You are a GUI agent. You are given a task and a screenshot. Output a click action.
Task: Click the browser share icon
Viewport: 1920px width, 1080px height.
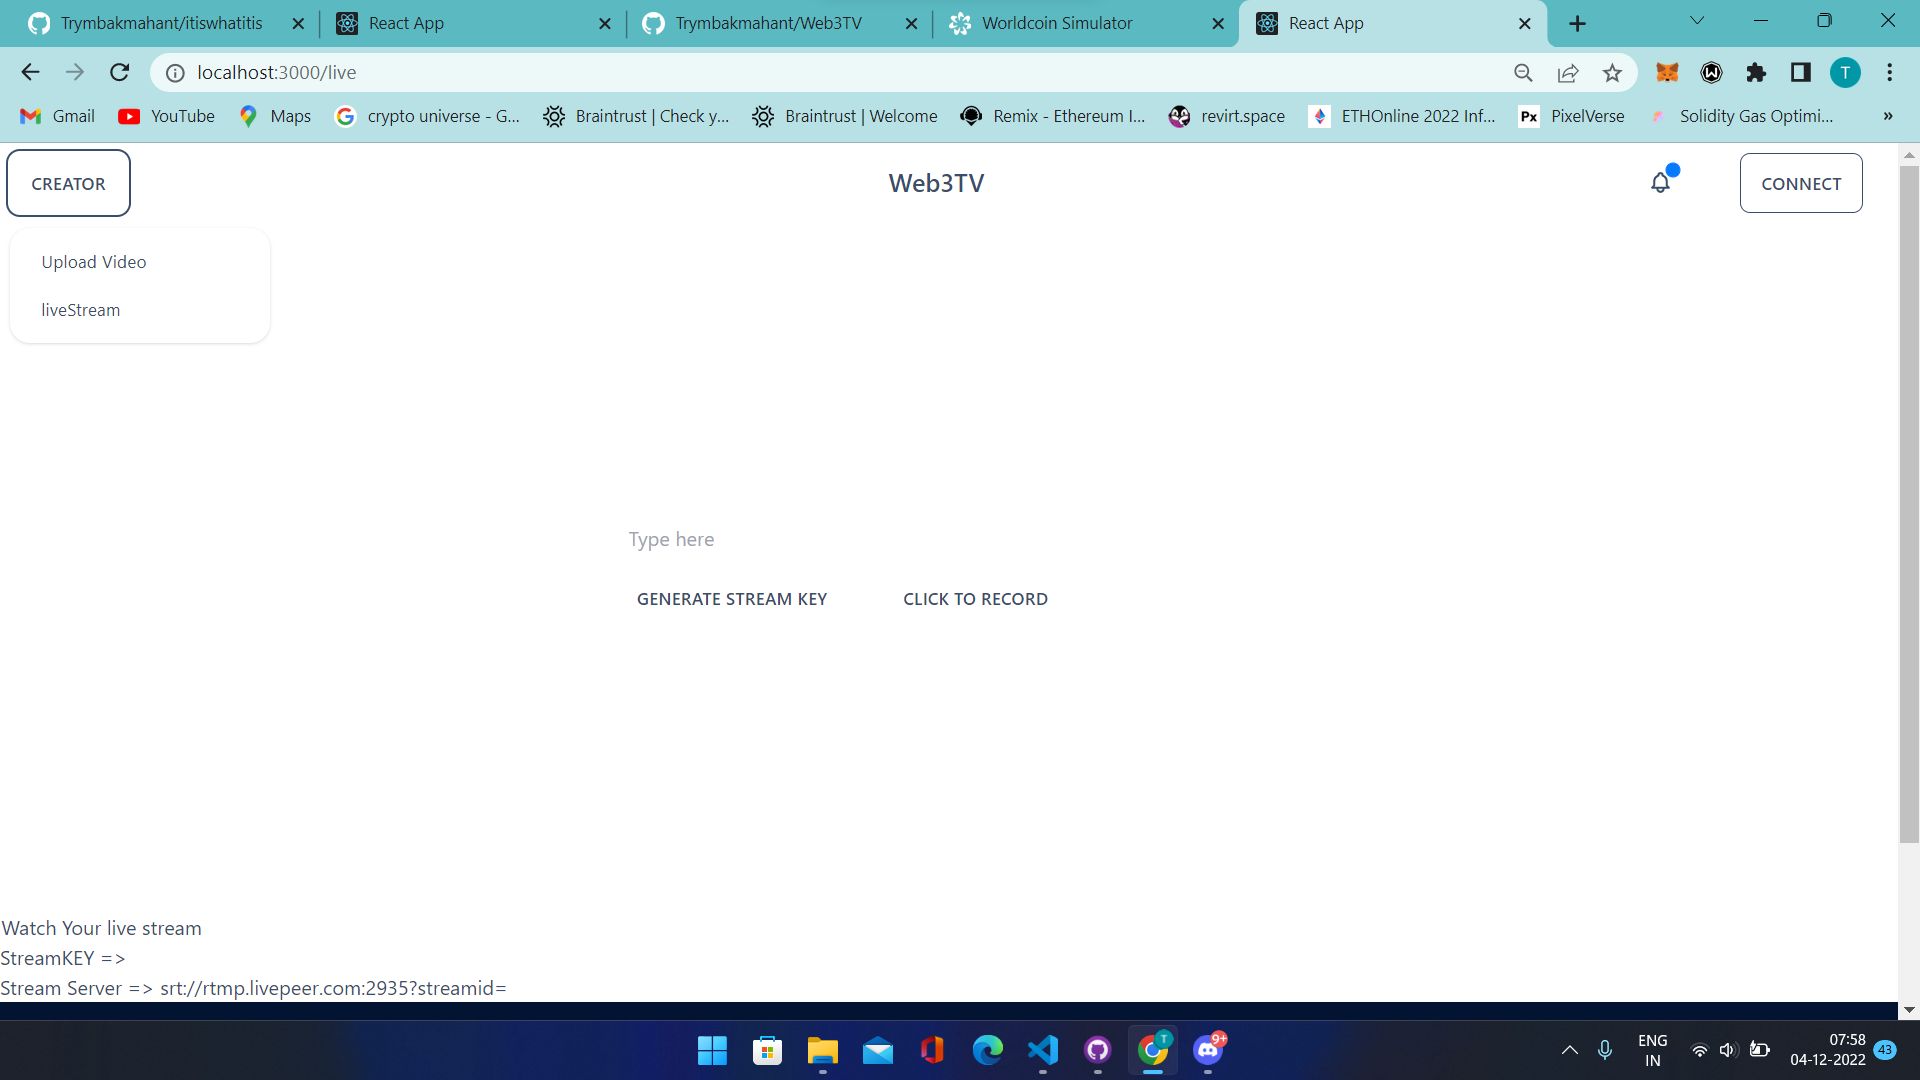[1568, 73]
